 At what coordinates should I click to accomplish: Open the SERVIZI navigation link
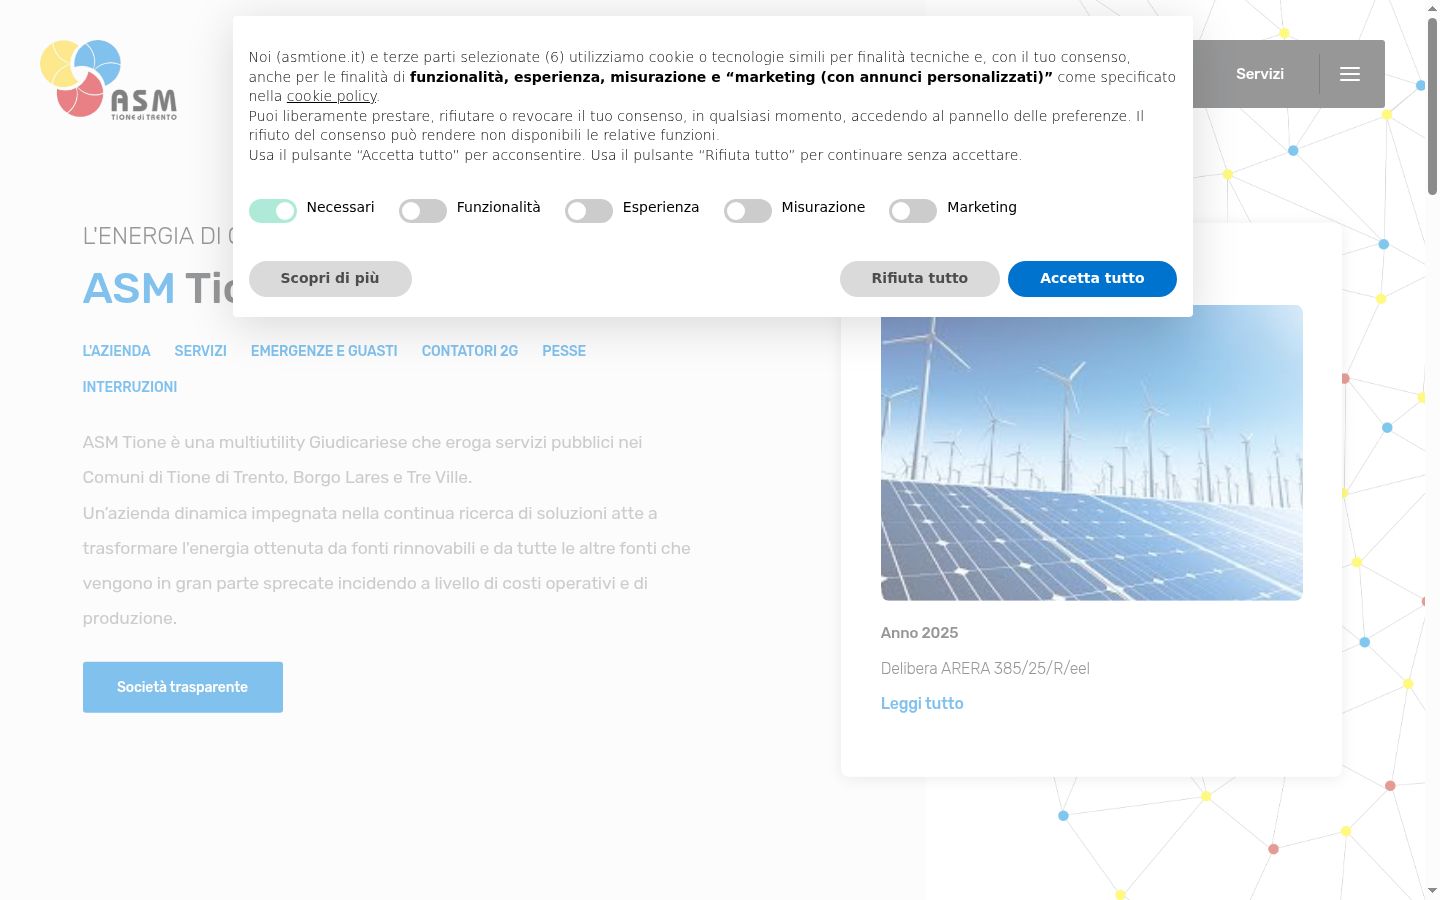coord(201,351)
